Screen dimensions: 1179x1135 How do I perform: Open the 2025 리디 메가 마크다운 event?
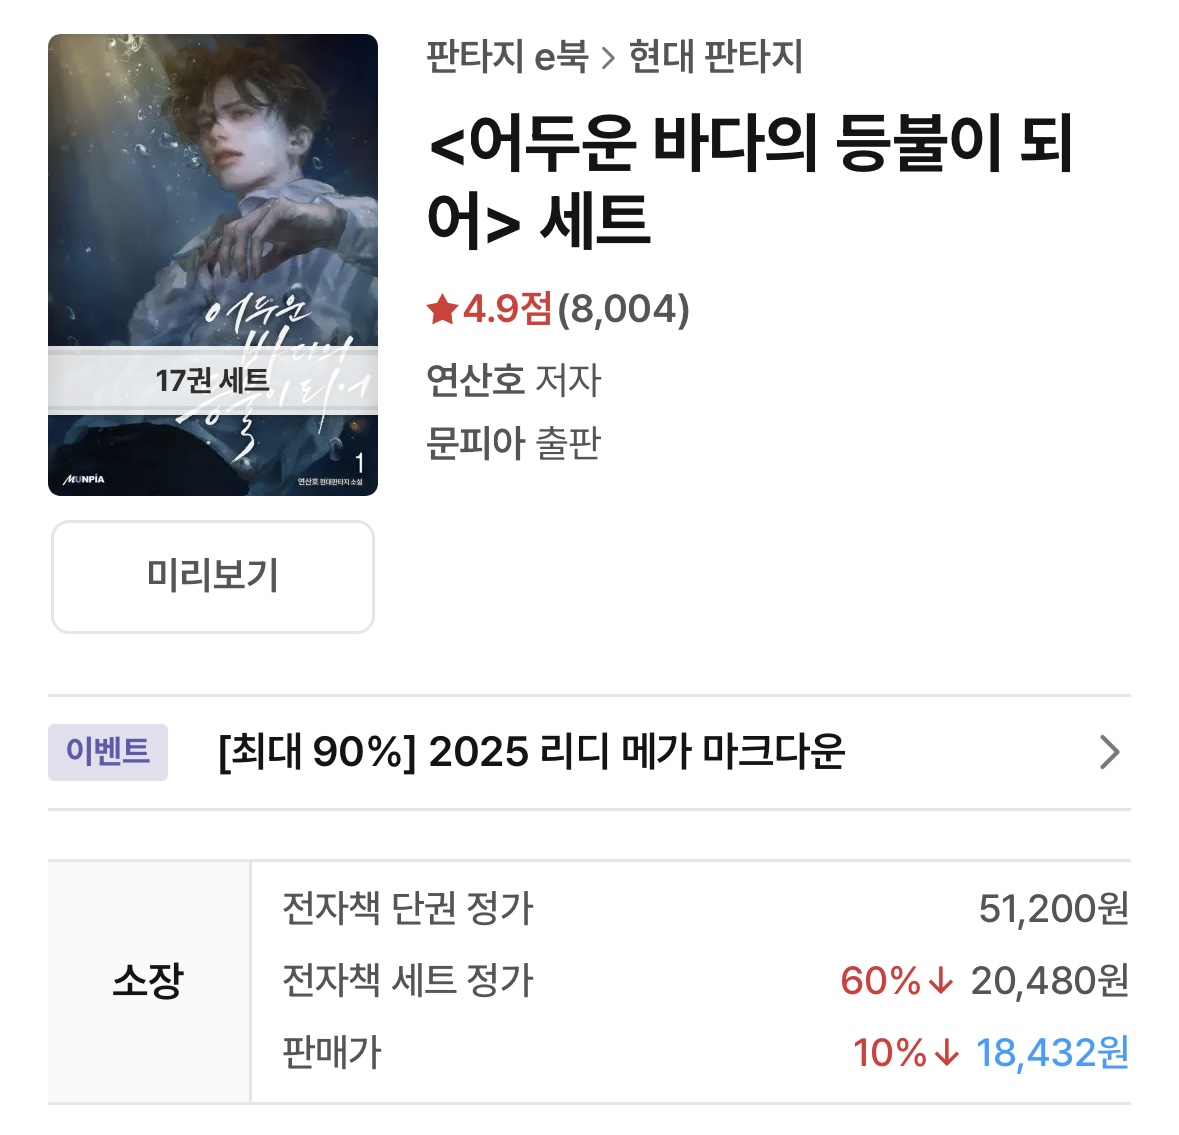[531, 752]
